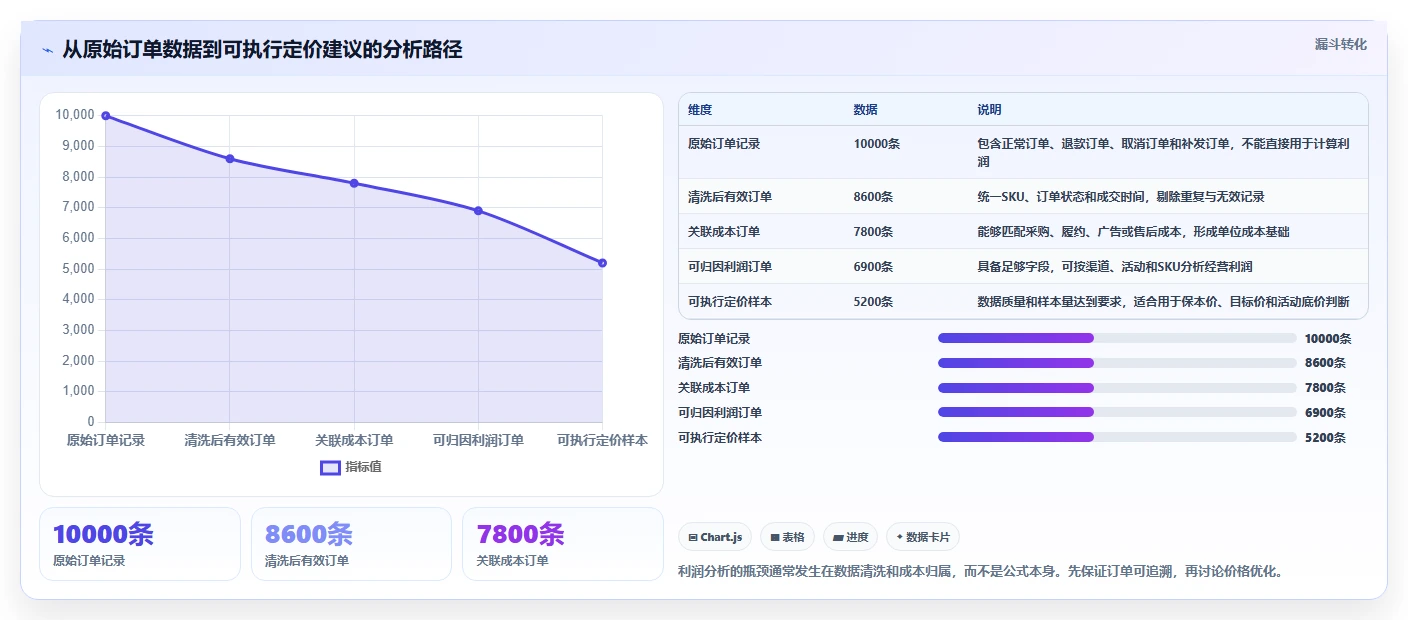The image size is (1408, 620).
Task: Click the progress bar for 清洗后有效订单
Action: tap(1117, 363)
